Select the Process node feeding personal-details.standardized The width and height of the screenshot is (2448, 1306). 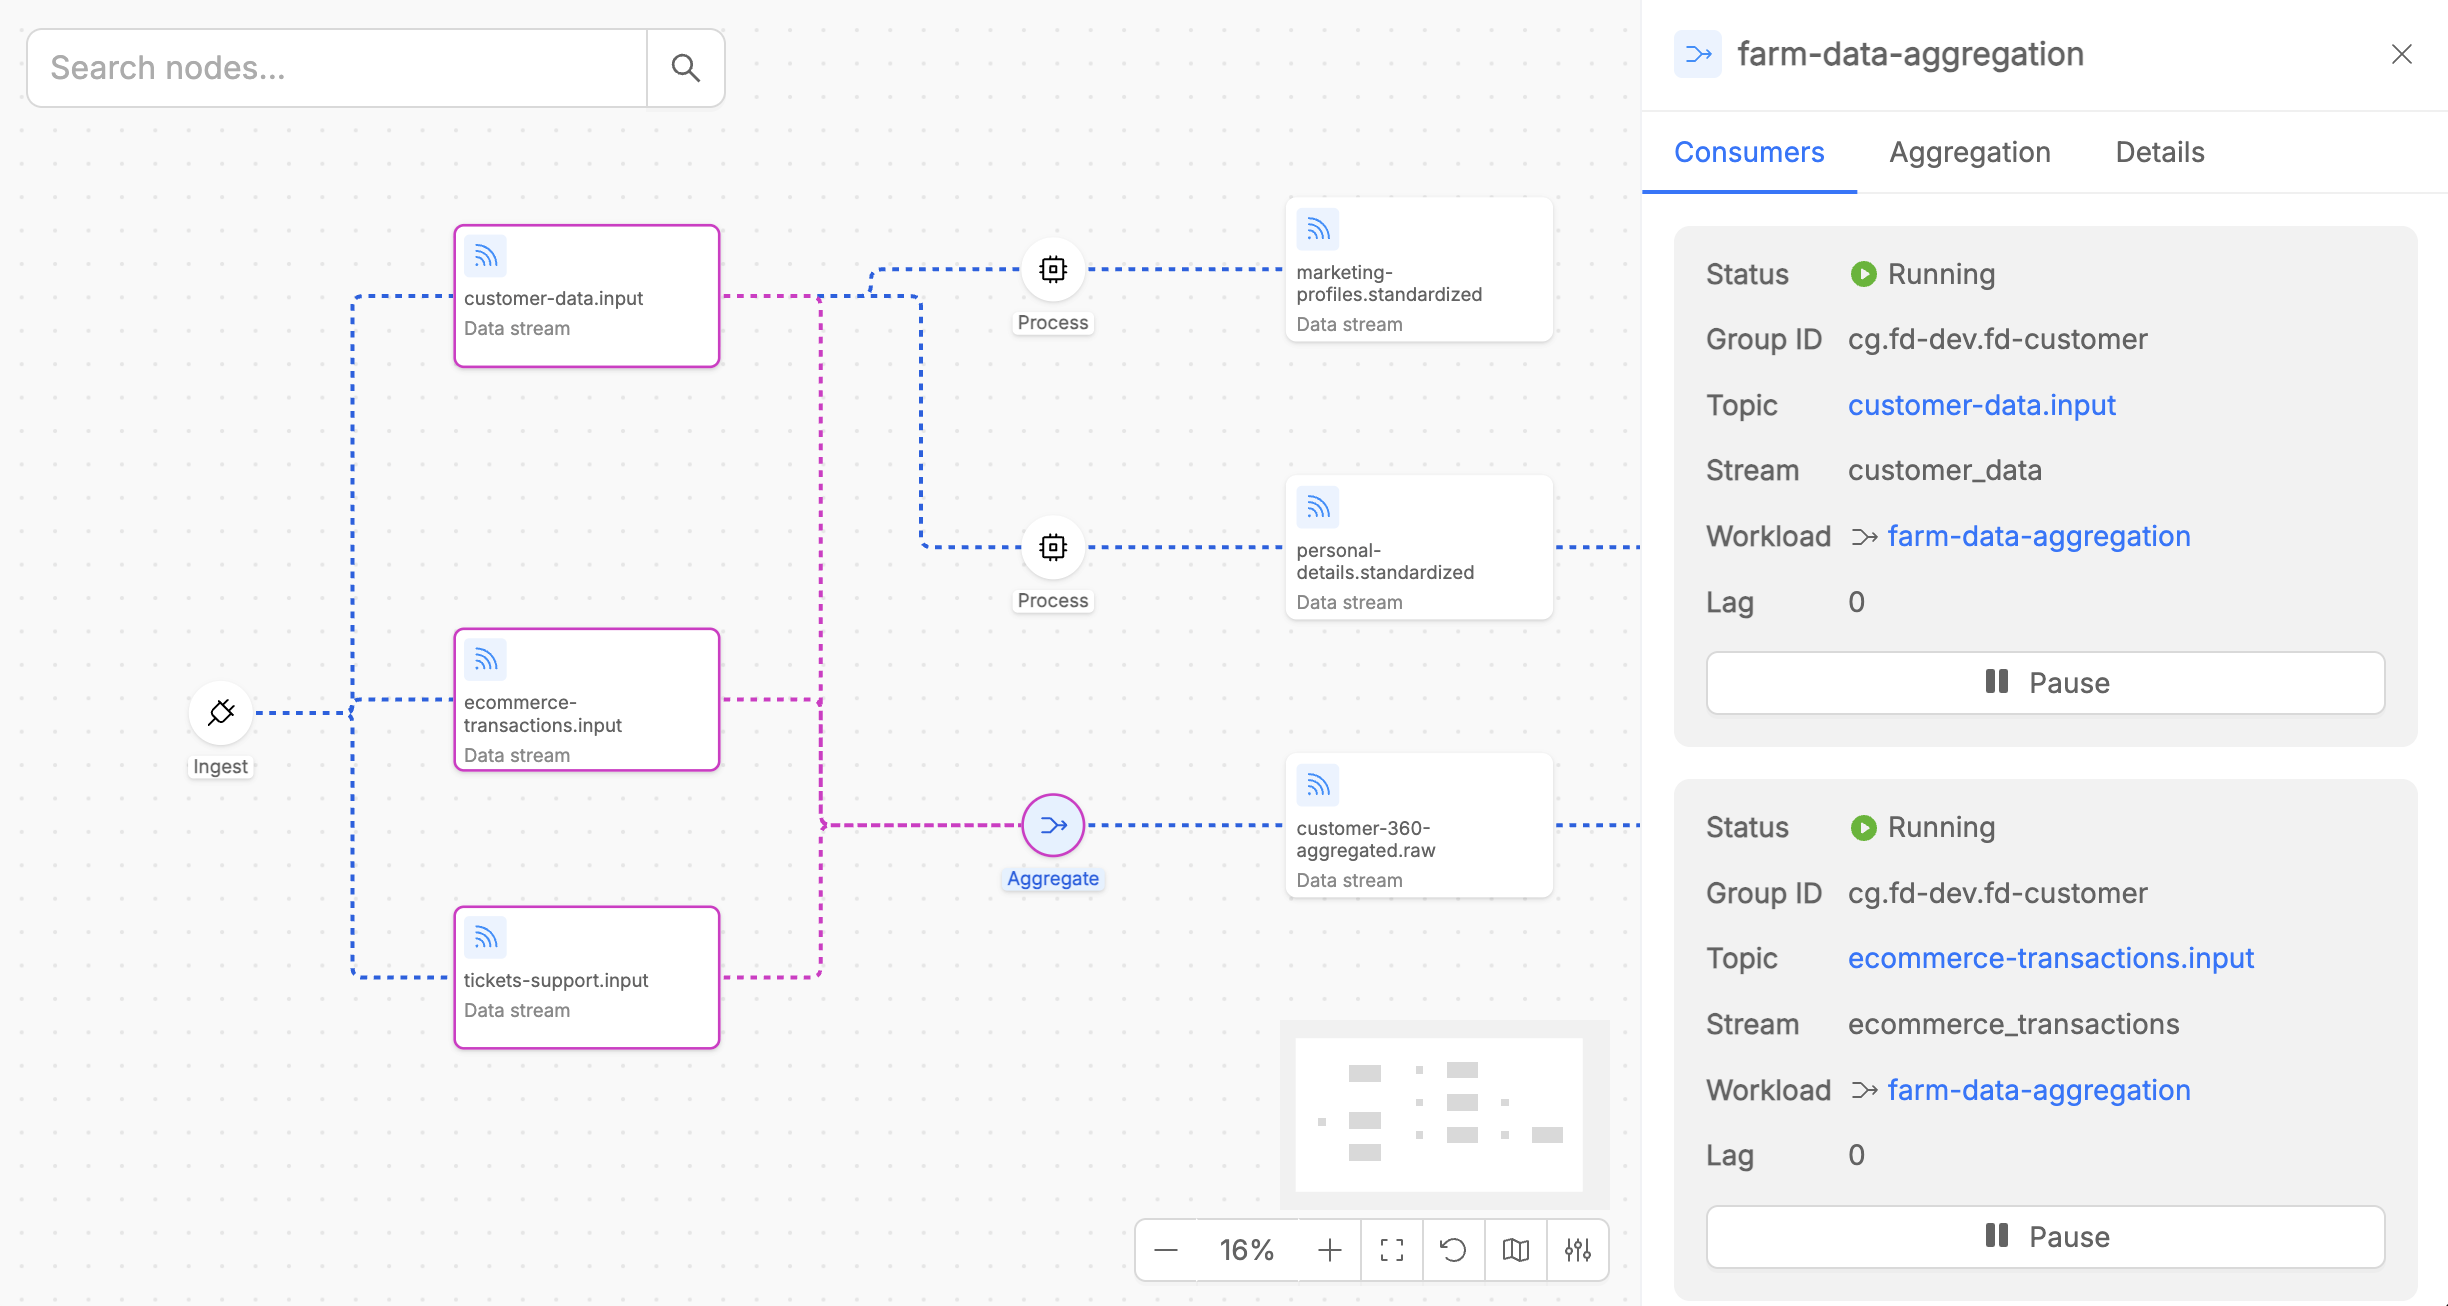click(x=1053, y=547)
